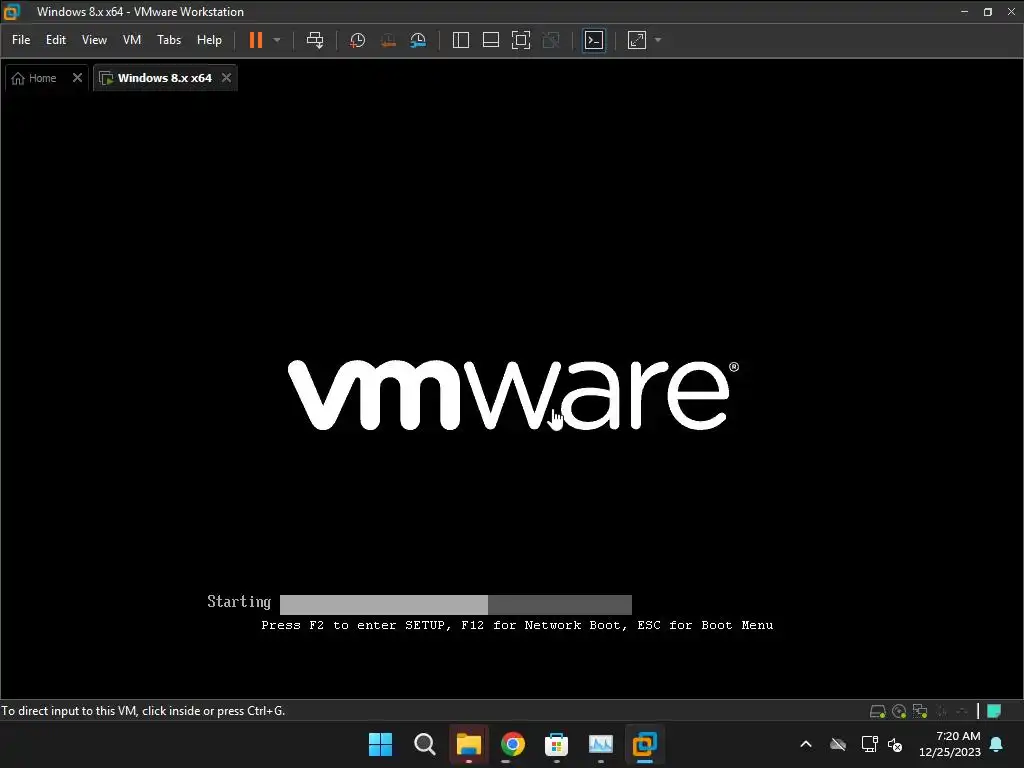The height and width of the screenshot is (768, 1024).
Task: Enter full screen mode
Action: click(520, 40)
